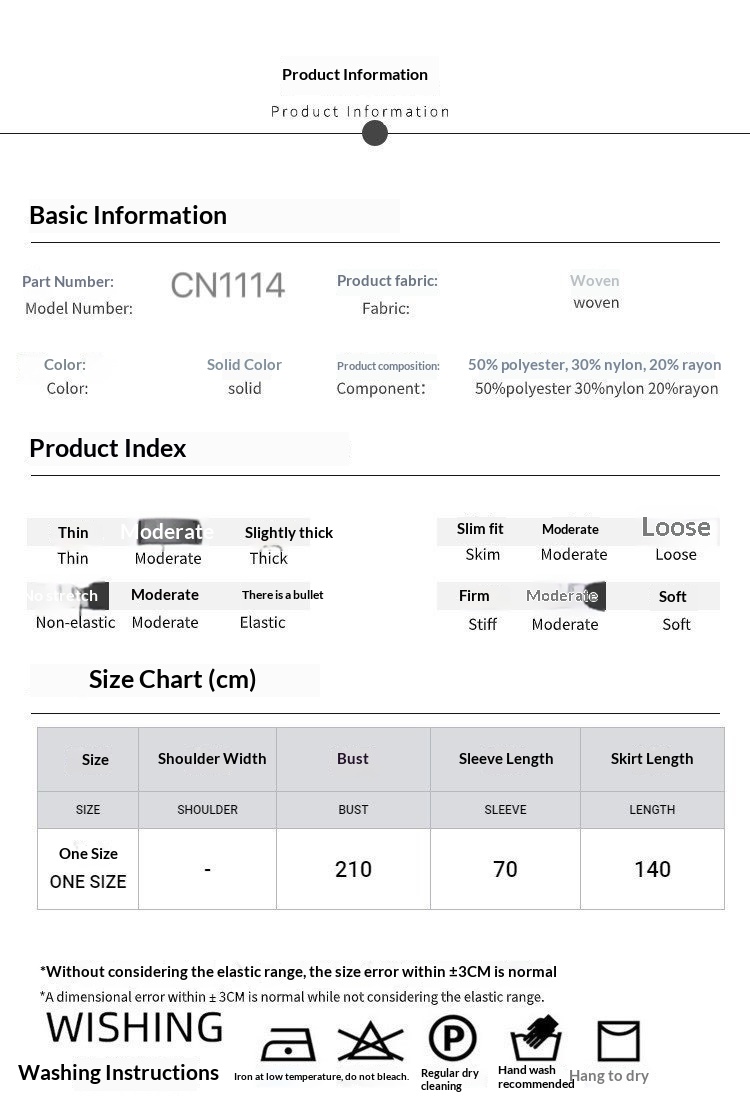The width and height of the screenshot is (750, 1107).
Task: Click the bust measurement value 210
Action: click(353, 869)
